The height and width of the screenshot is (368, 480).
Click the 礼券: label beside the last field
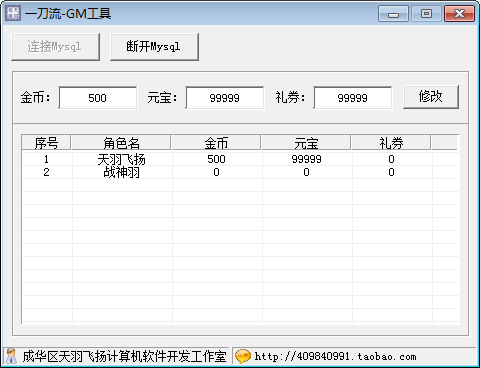[290, 98]
